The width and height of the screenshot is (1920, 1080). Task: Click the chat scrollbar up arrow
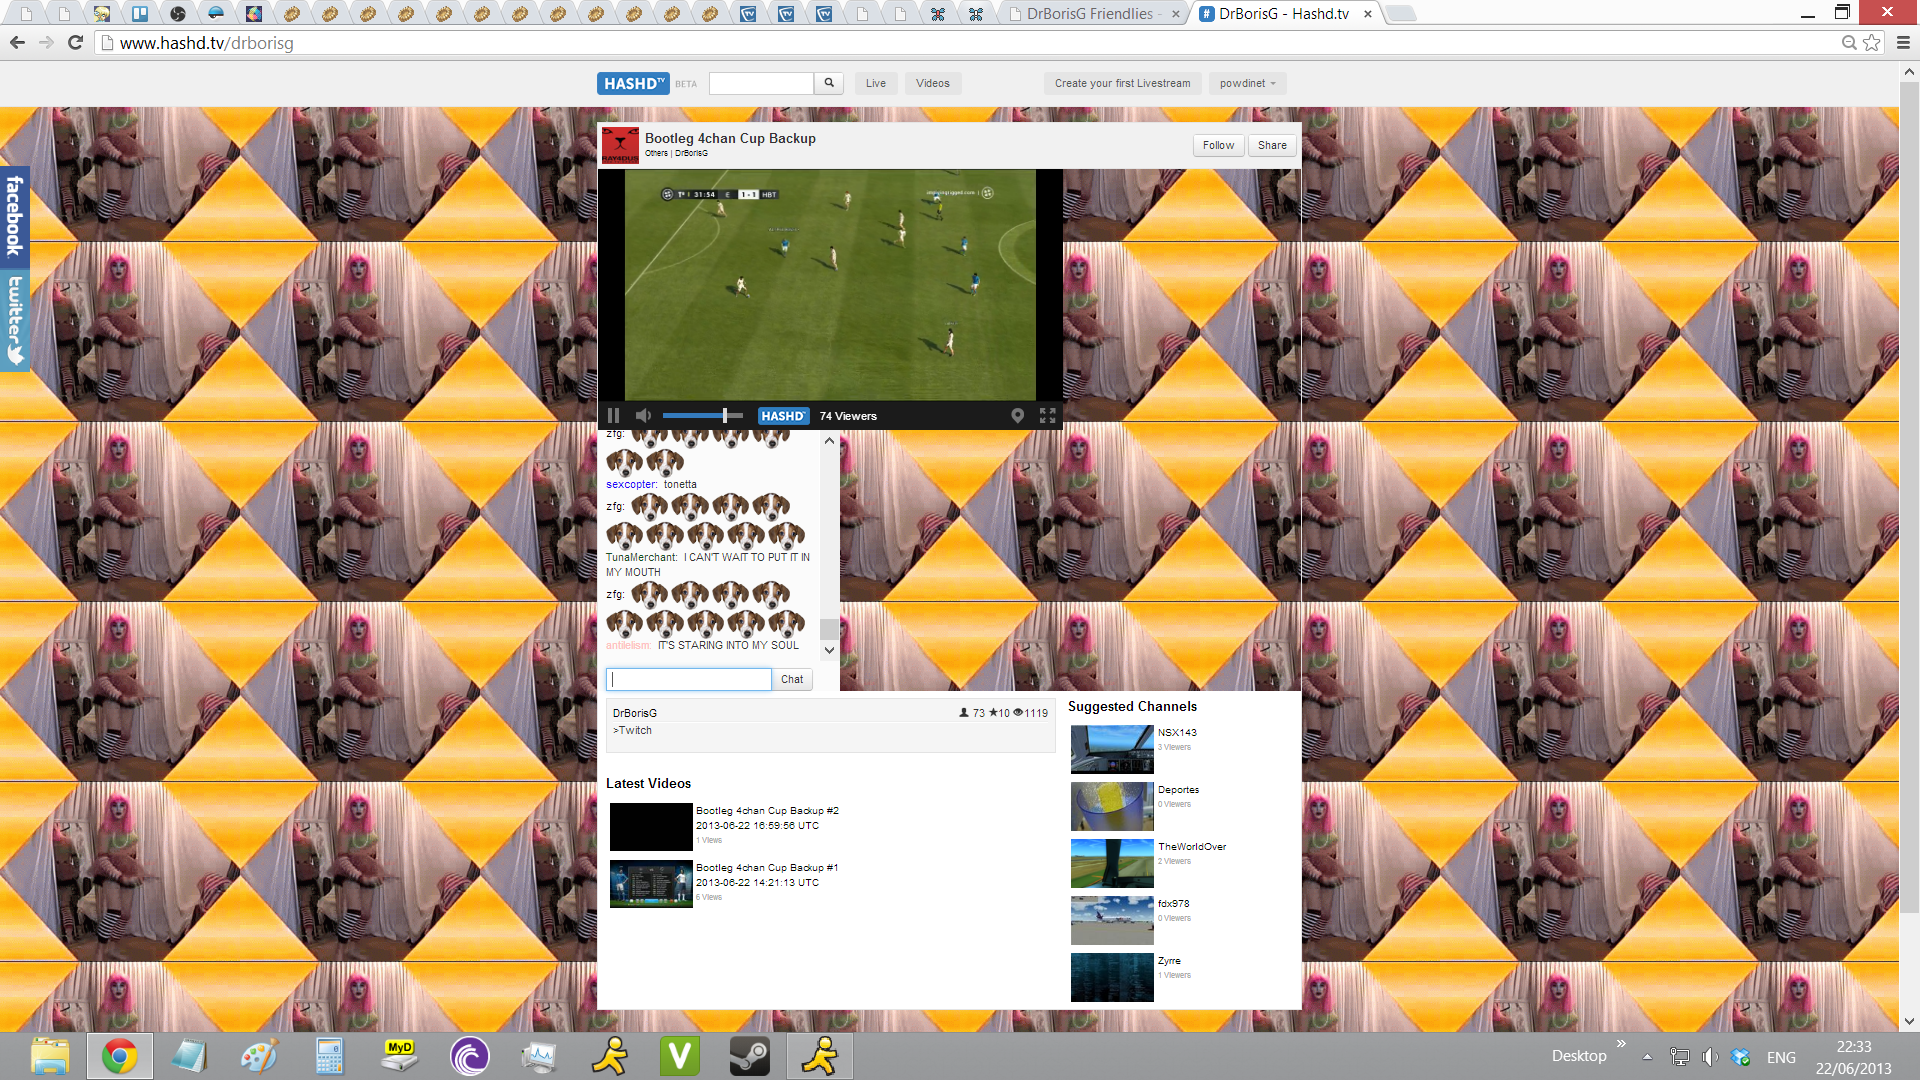tap(829, 441)
